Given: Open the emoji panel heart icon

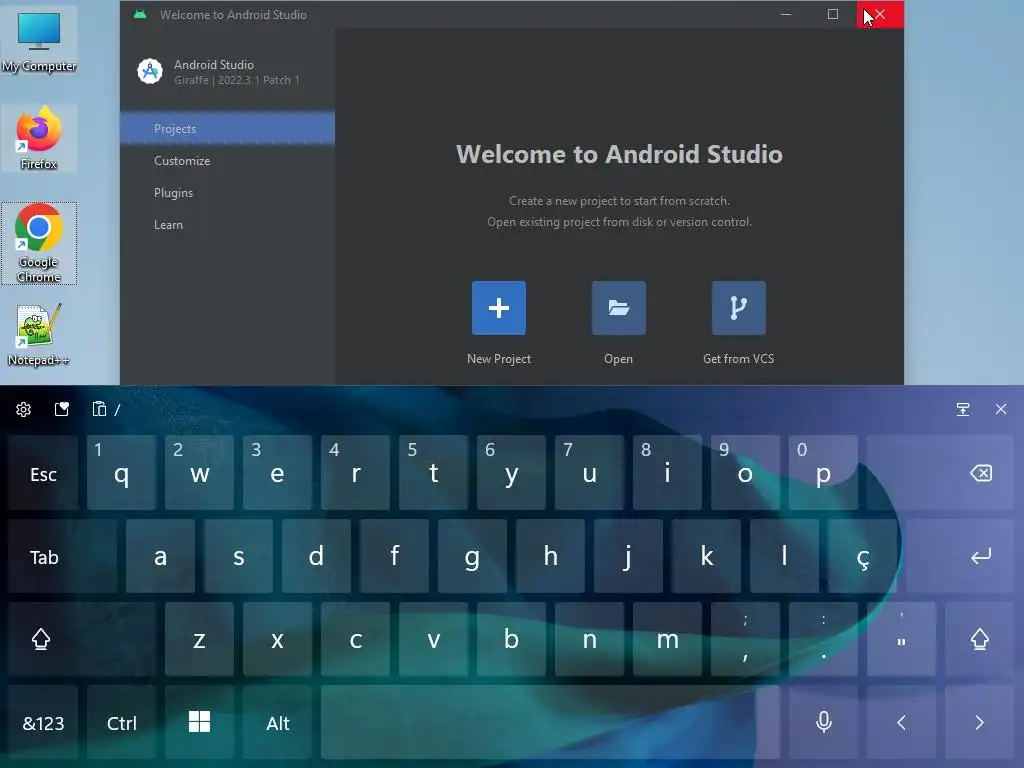Looking at the screenshot, I should (x=61, y=409).
